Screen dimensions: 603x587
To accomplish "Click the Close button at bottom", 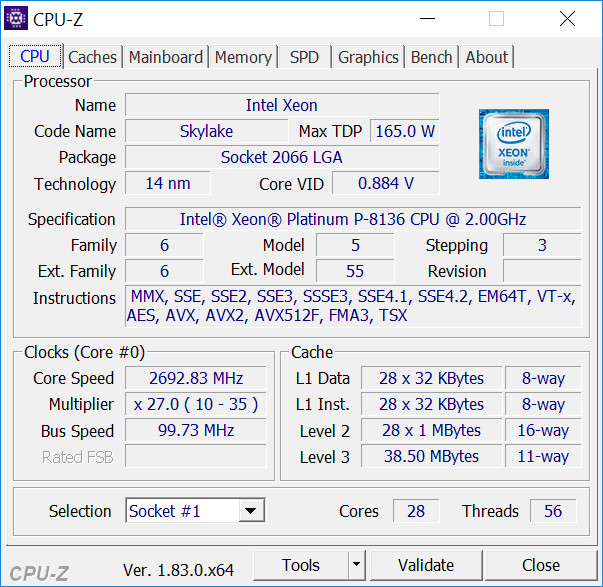I will tap(540, 565).
